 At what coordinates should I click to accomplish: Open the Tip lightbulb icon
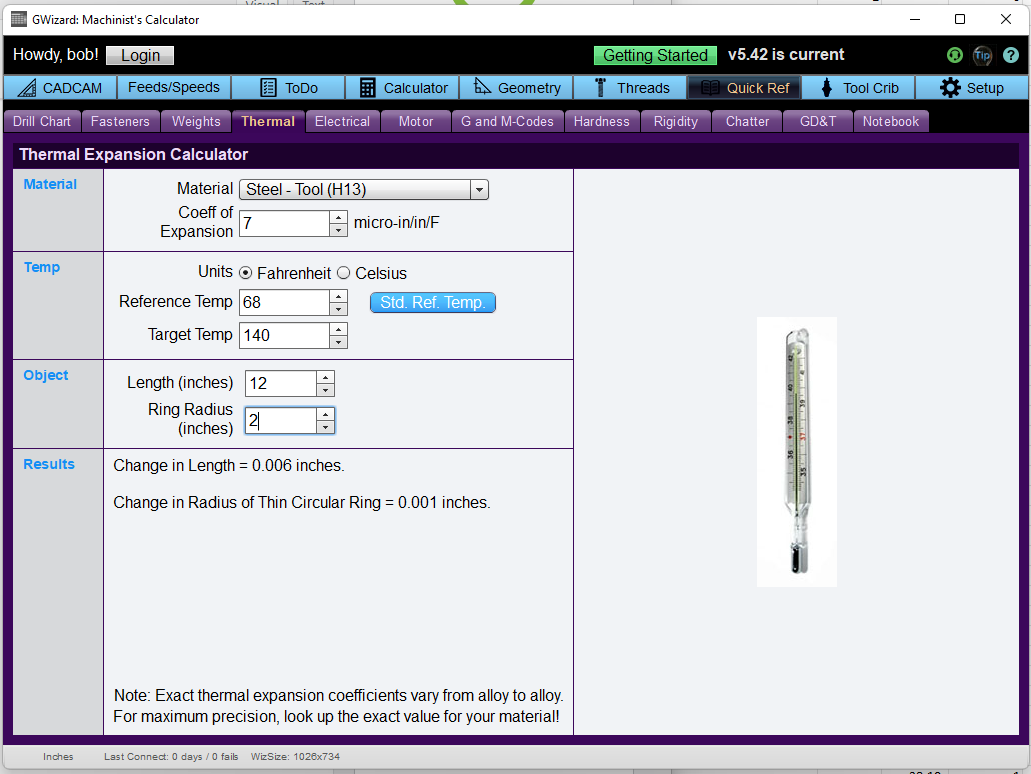(x=982, y=55)
